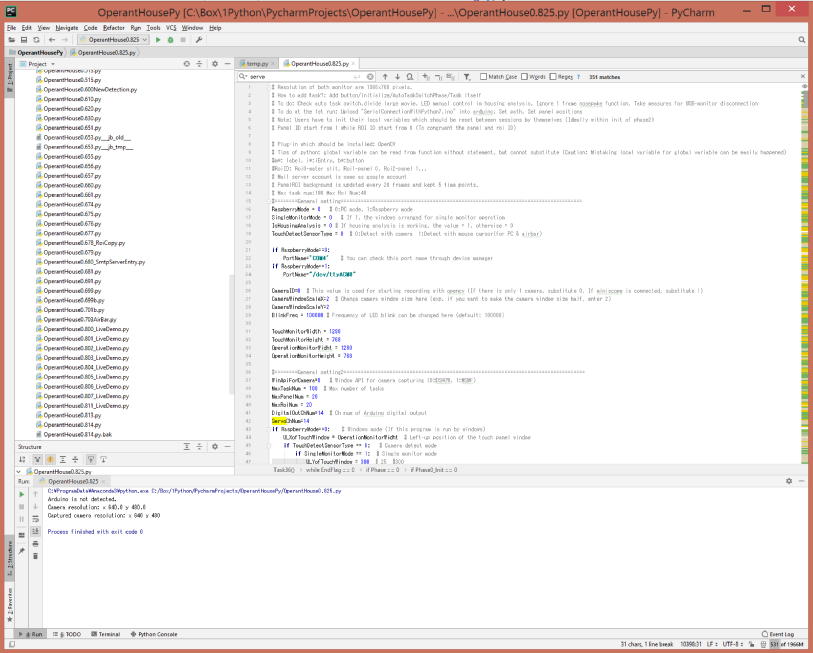The width and height of the screenshot is (813, 653).
Task: Click the Save All toolbar icon
Action: [22, 39]
